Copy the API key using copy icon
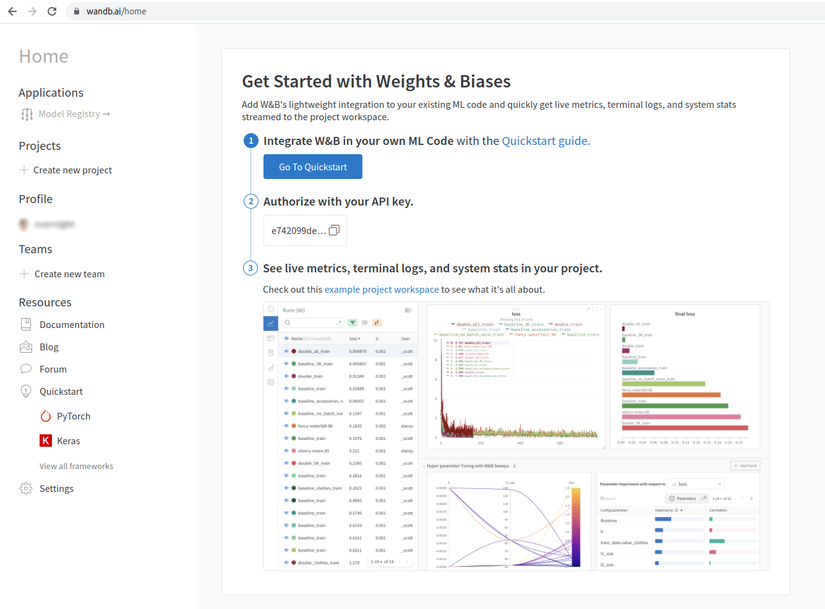The width and height of the screenshot is (825, 609). (334, 231)
